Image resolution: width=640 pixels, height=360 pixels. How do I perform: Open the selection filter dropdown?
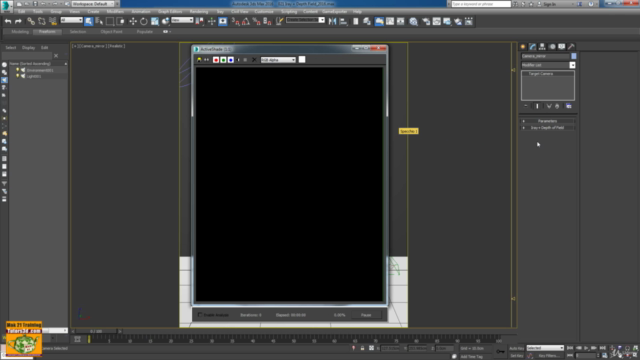pos(71,20)
